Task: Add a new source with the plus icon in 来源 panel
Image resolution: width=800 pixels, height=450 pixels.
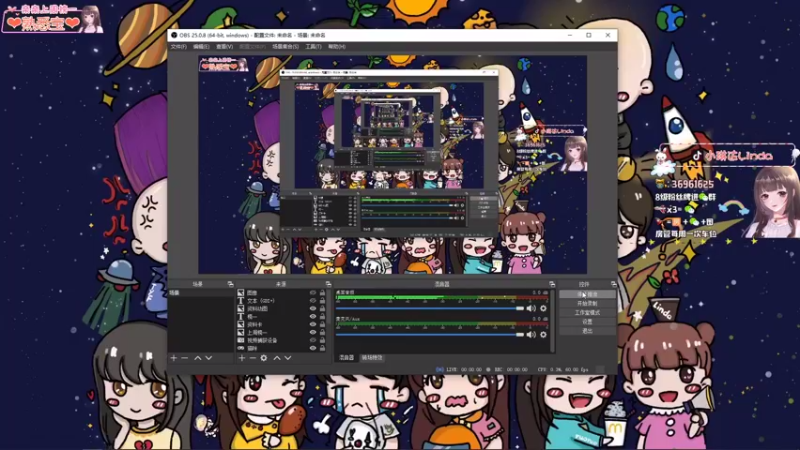Action: coord(242,358)
